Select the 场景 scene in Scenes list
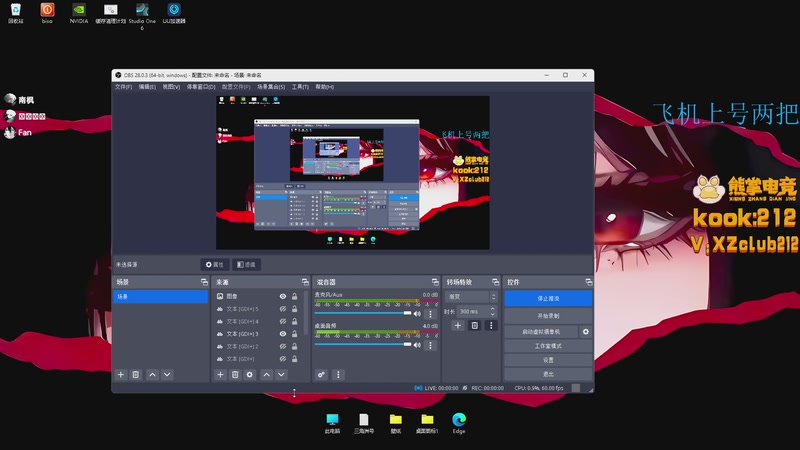Screen dimensions: 800x450 161,296
